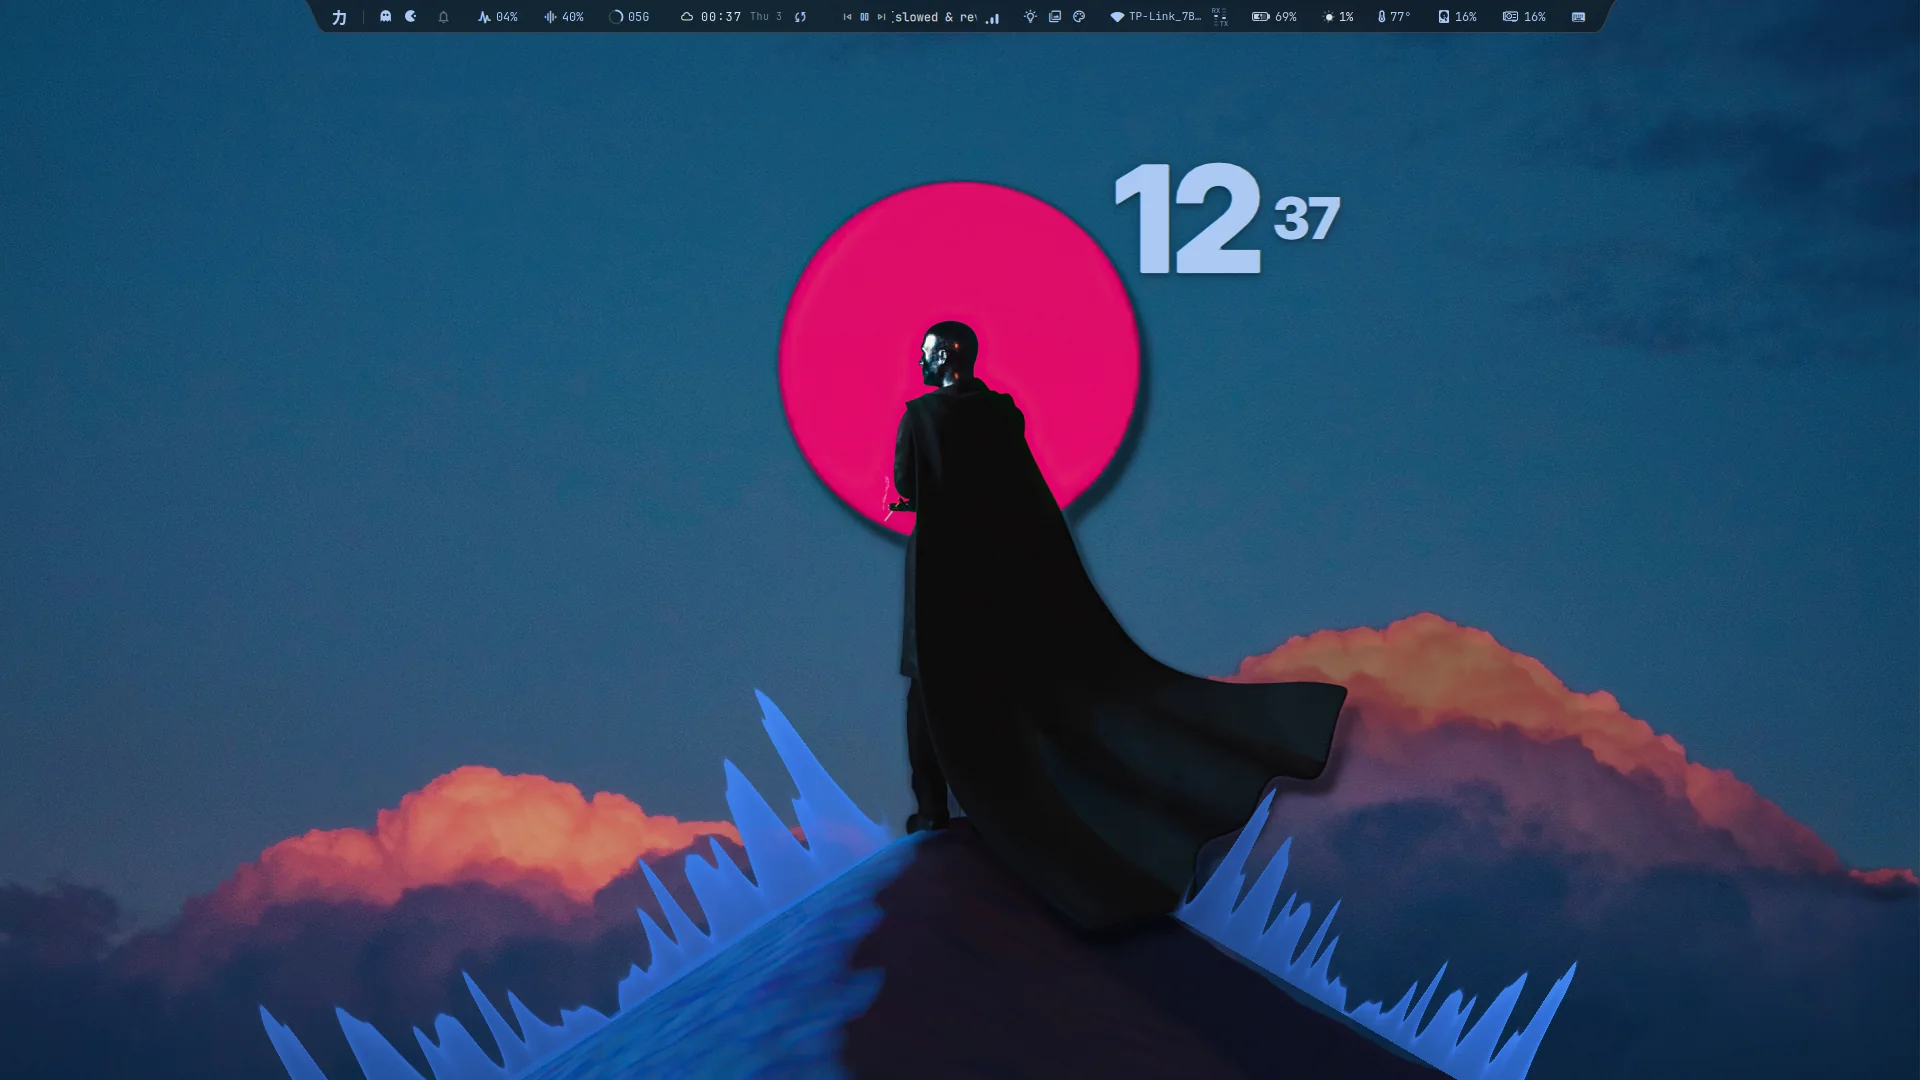Click the slowed & rev song title
This screenshot has width=1920, height=1080.
(934, 17)
